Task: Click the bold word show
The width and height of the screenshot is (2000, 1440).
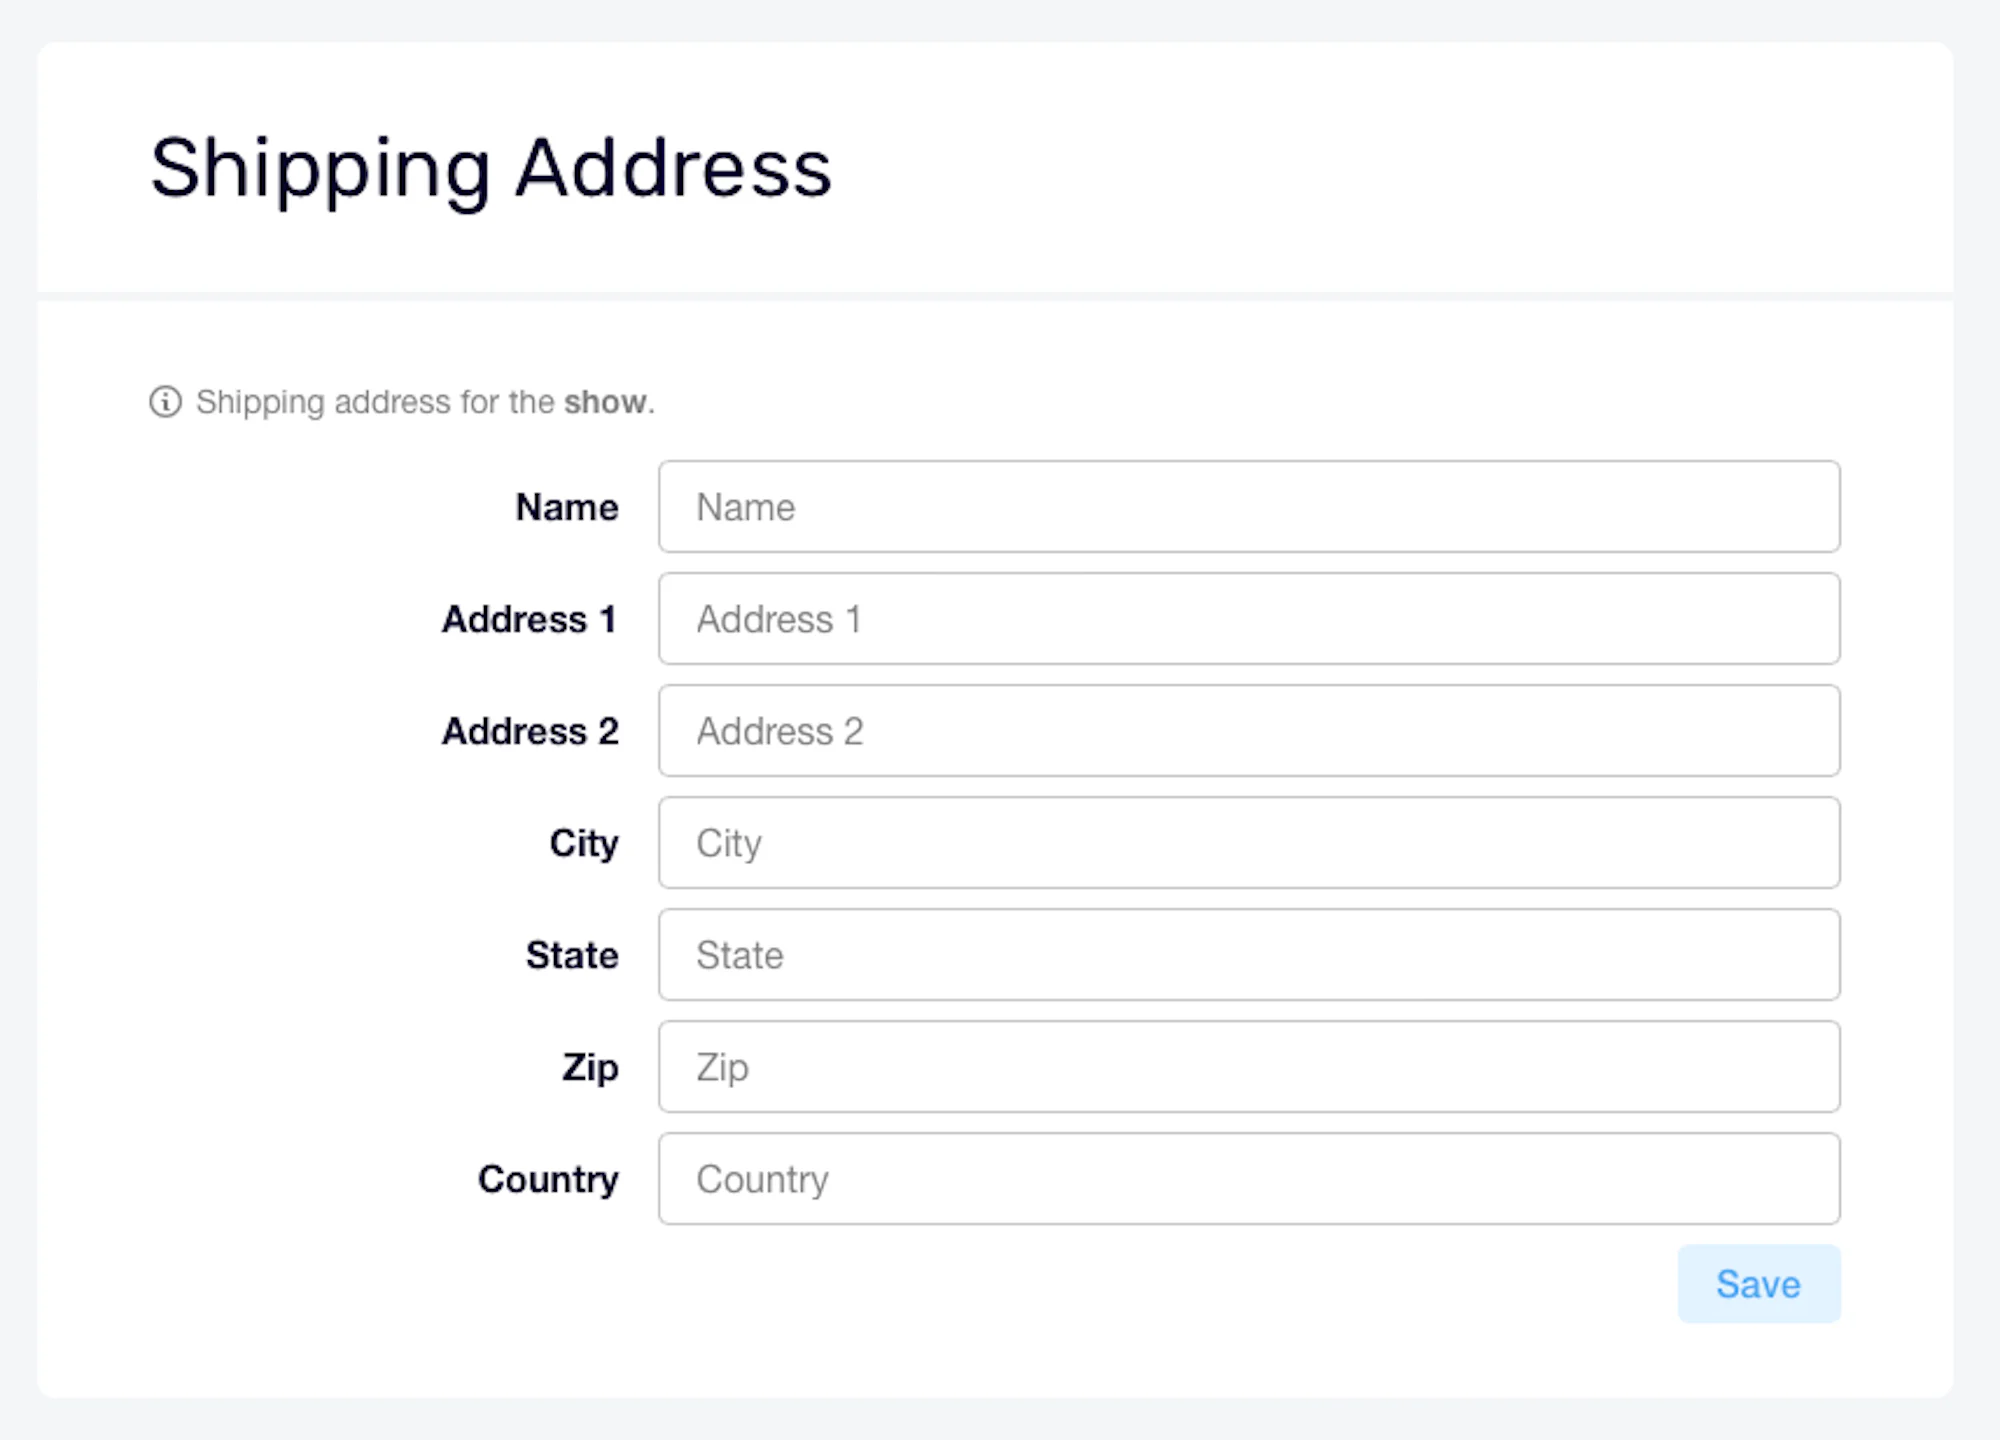Action: 605,402
